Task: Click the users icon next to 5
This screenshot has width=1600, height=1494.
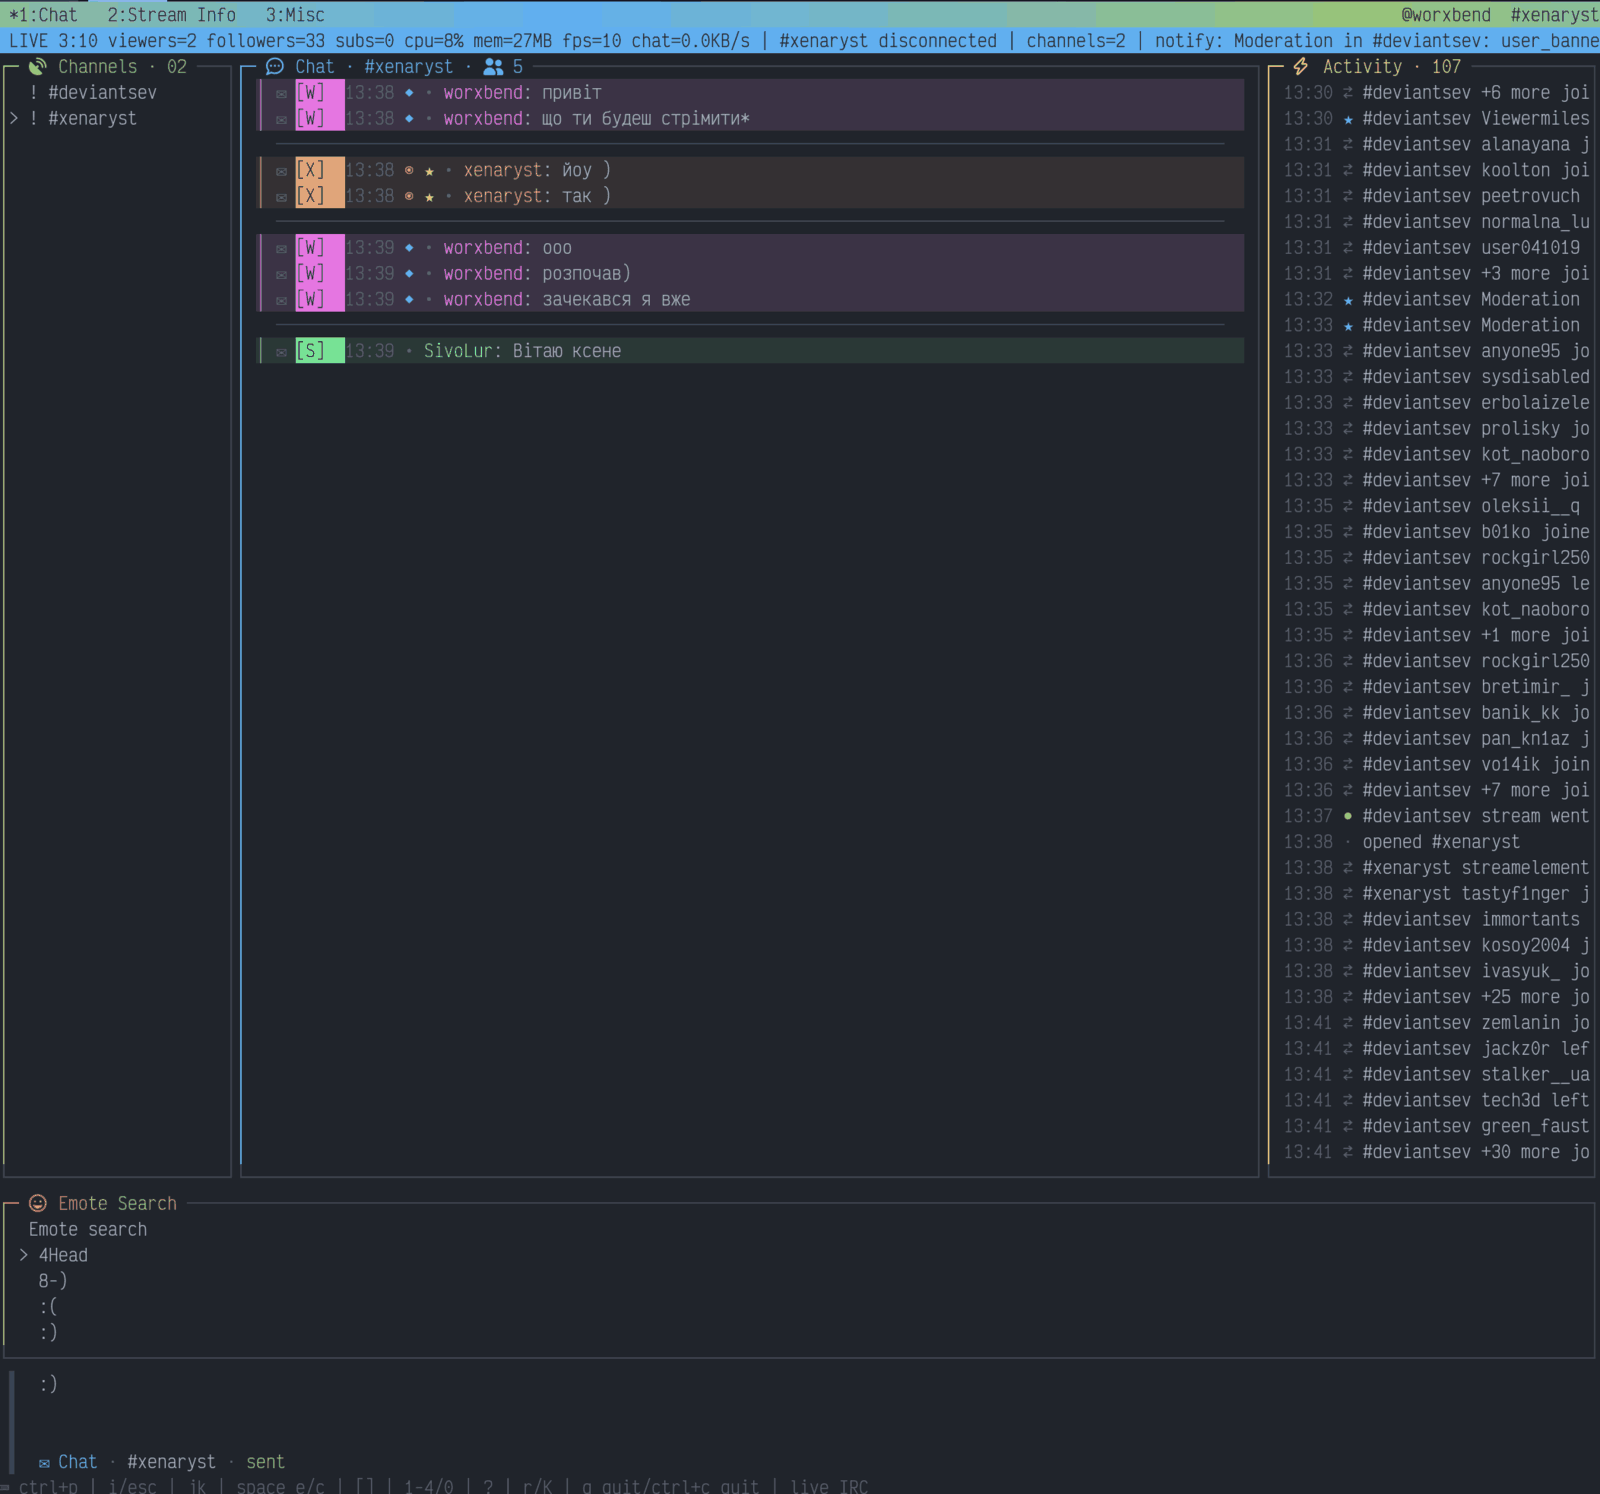Action: tap(493, 67)
